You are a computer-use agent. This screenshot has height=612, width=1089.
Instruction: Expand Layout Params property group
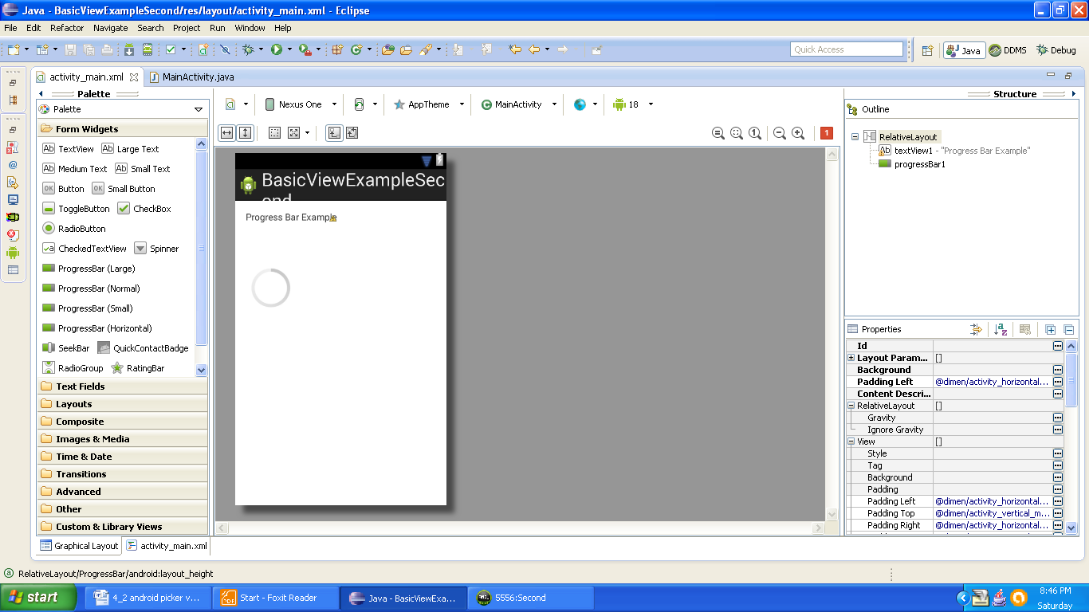851,358
